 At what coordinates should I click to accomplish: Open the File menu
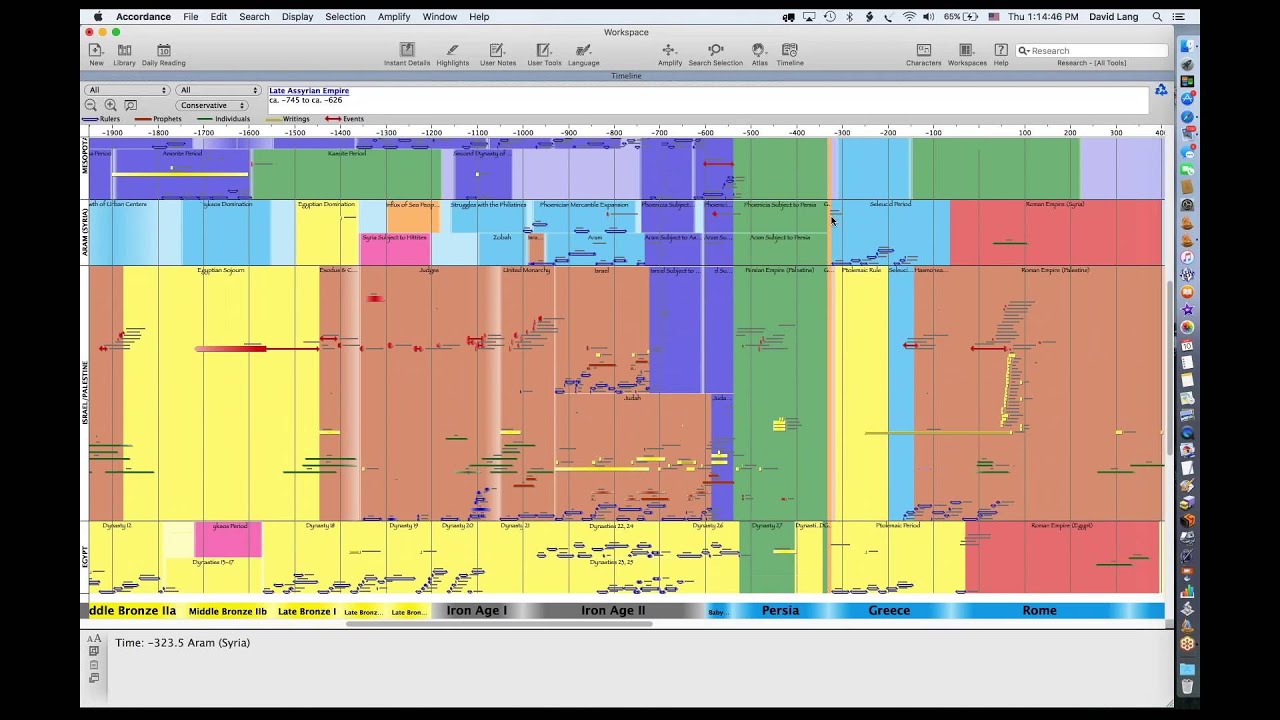click(190, 17)
